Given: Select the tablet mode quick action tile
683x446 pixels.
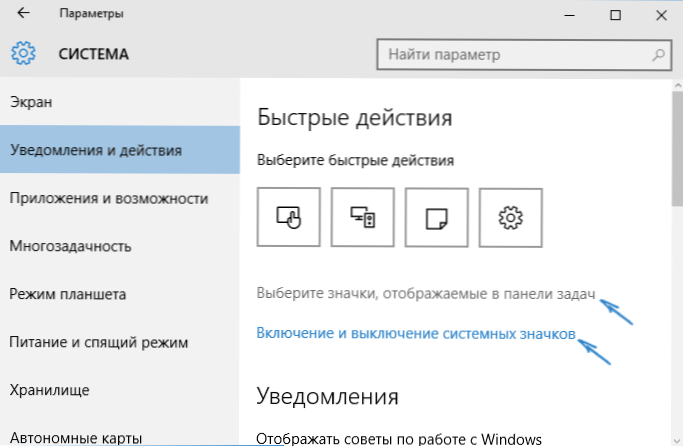Looking at the screenshot, I should (289, 217).
